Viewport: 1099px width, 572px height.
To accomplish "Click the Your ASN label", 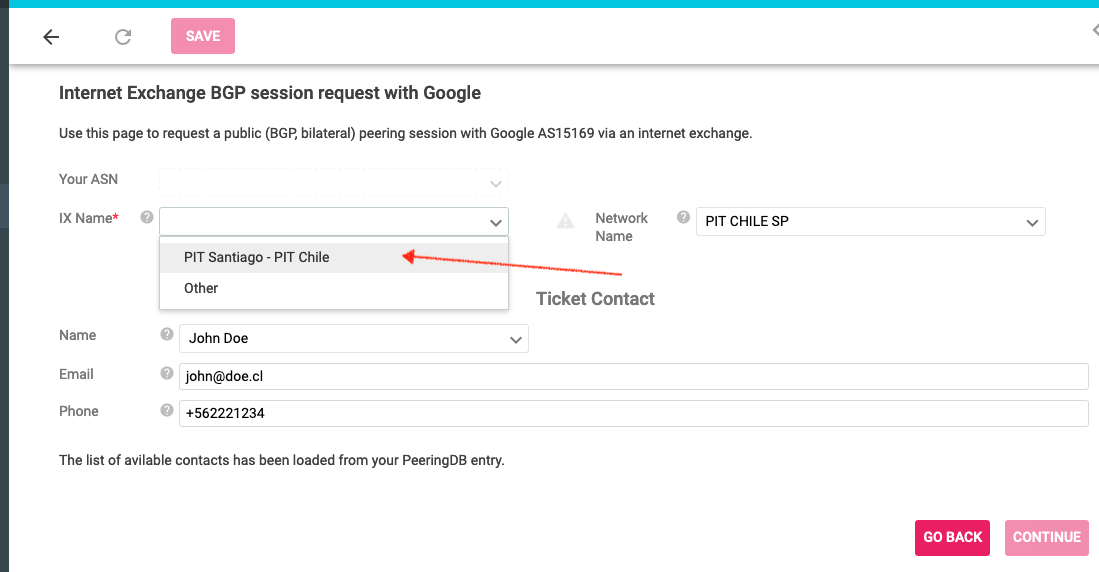I will (x=88, y=179).
